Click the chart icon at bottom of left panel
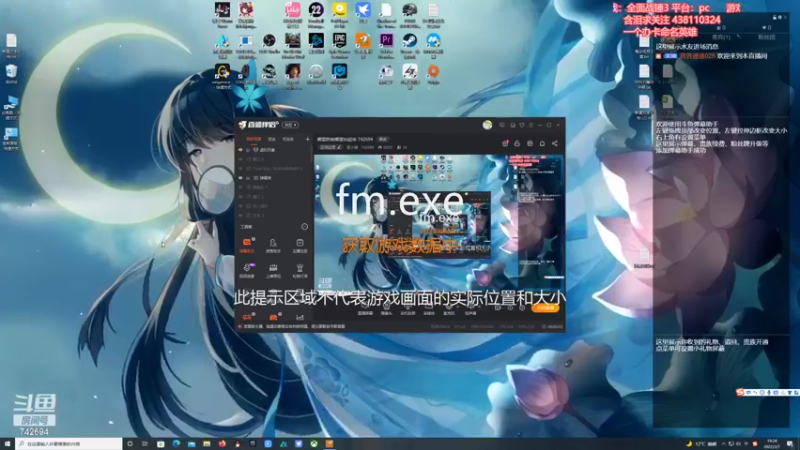This screenshot has height=450, width=800. click(299, 317)
